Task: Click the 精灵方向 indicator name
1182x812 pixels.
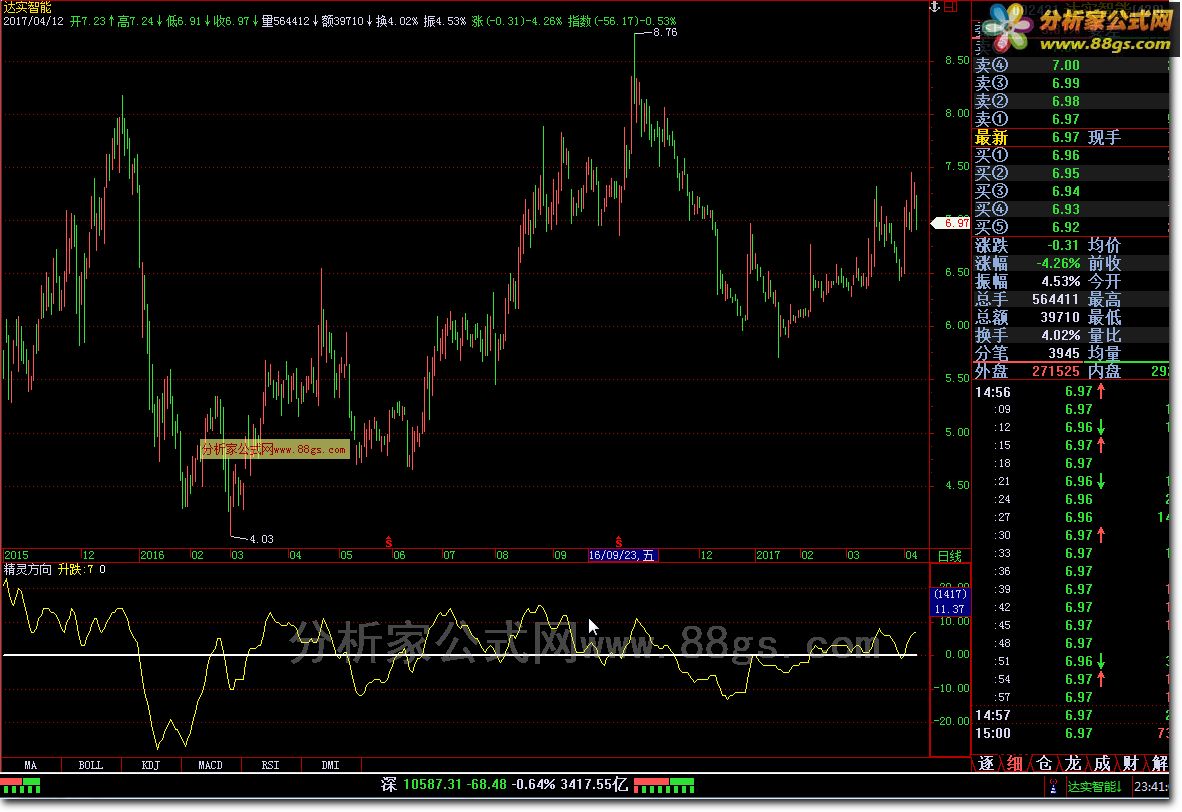Action: point(28,569)
